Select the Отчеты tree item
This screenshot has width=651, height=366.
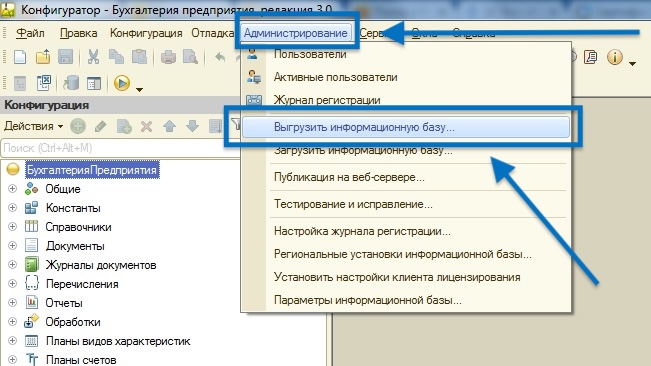coord(64,303)
